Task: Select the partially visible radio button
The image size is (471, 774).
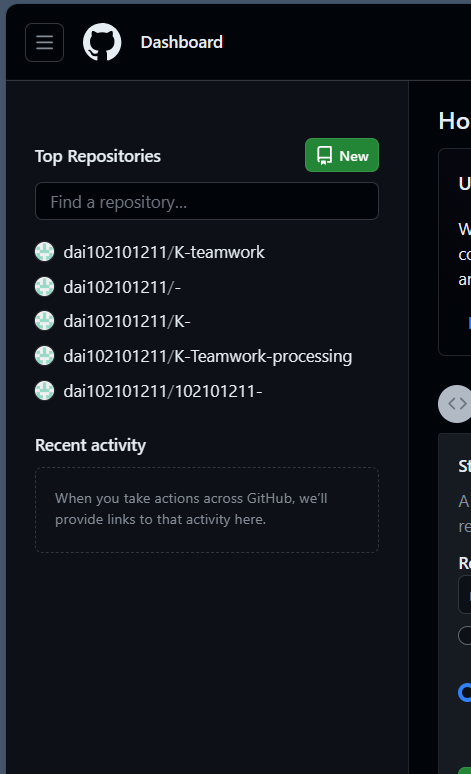Action: click(465, 635)
